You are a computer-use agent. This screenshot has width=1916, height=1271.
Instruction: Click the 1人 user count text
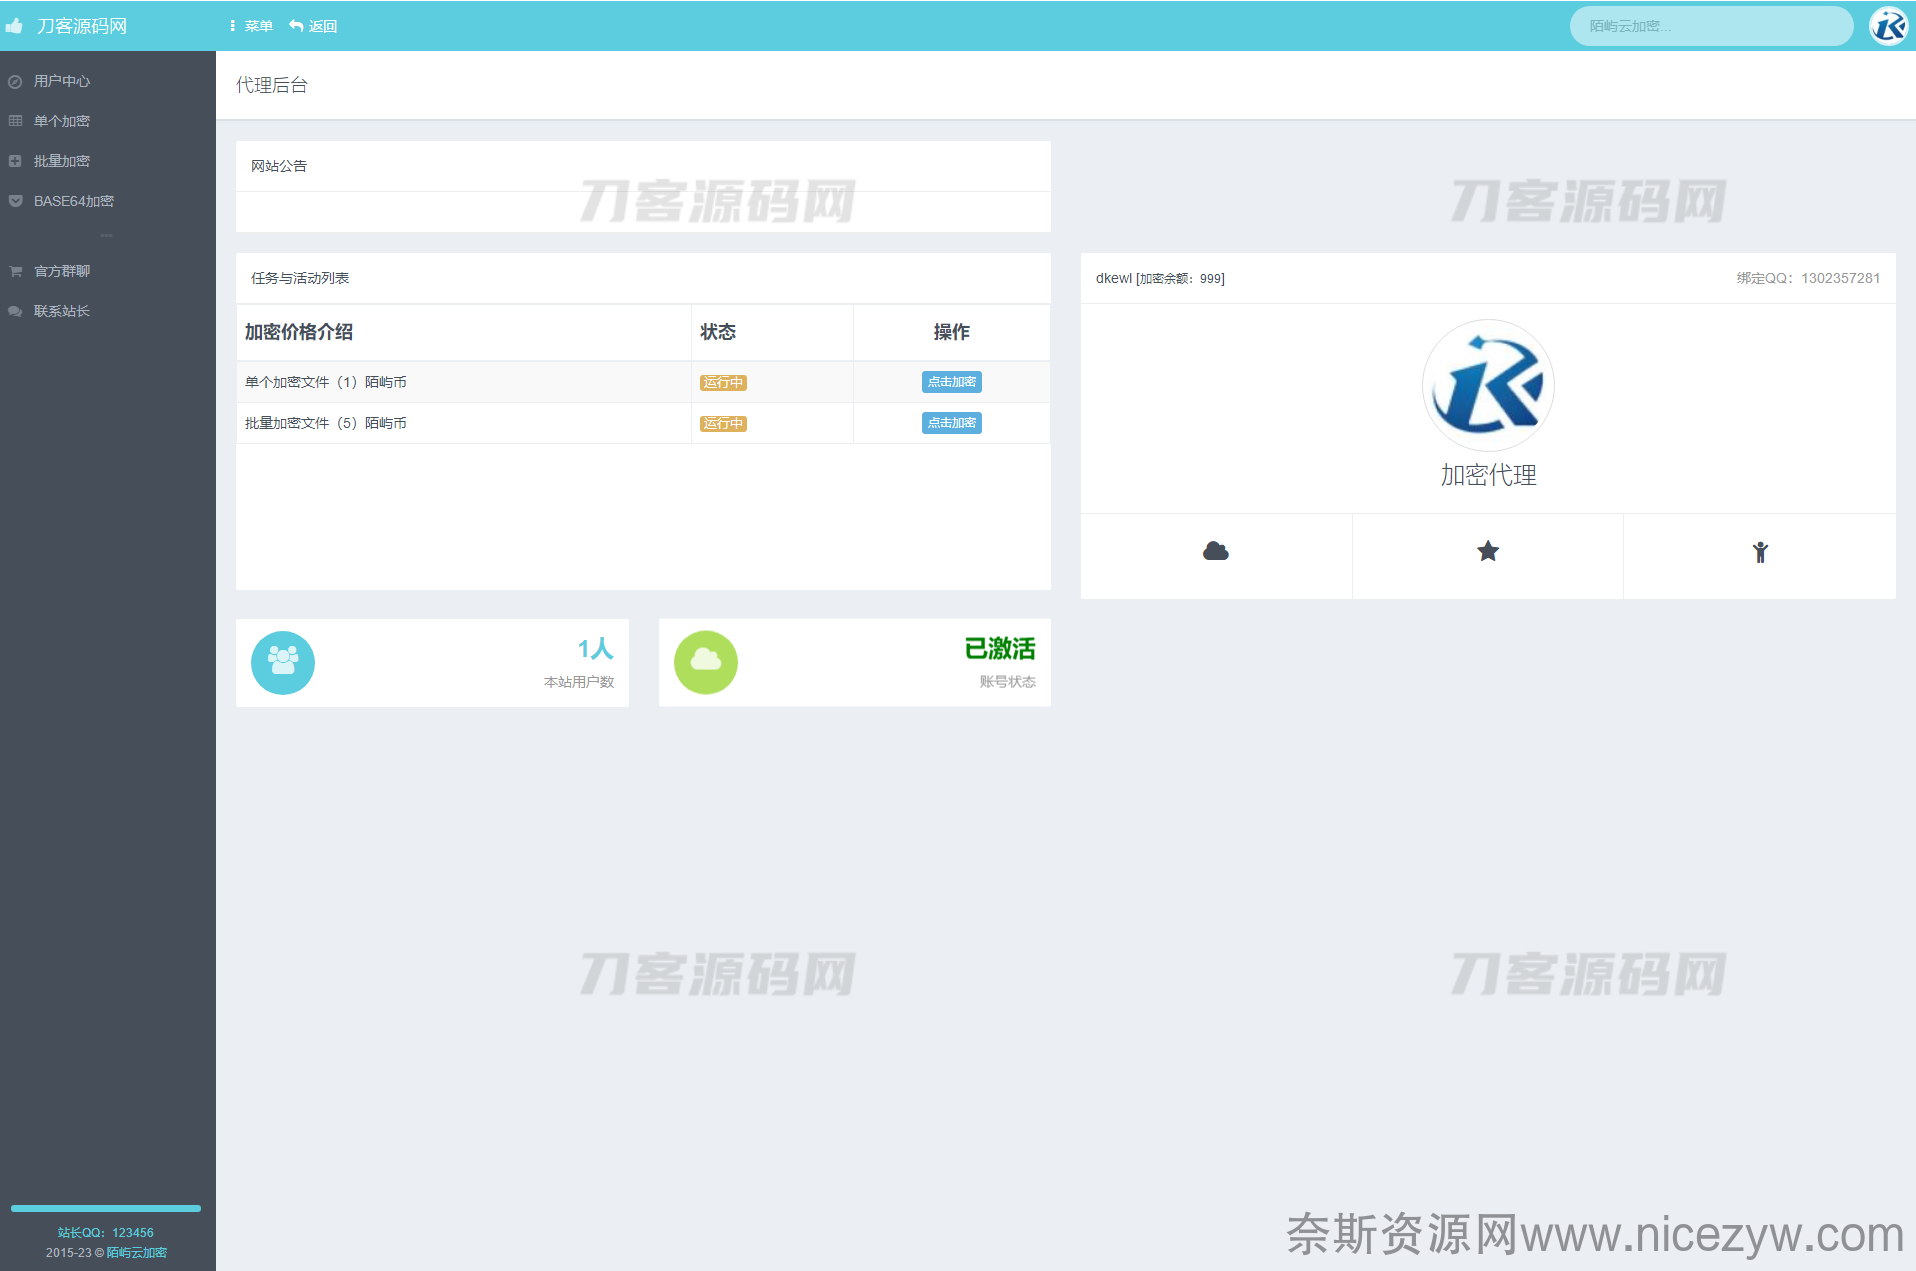[595, 649]
